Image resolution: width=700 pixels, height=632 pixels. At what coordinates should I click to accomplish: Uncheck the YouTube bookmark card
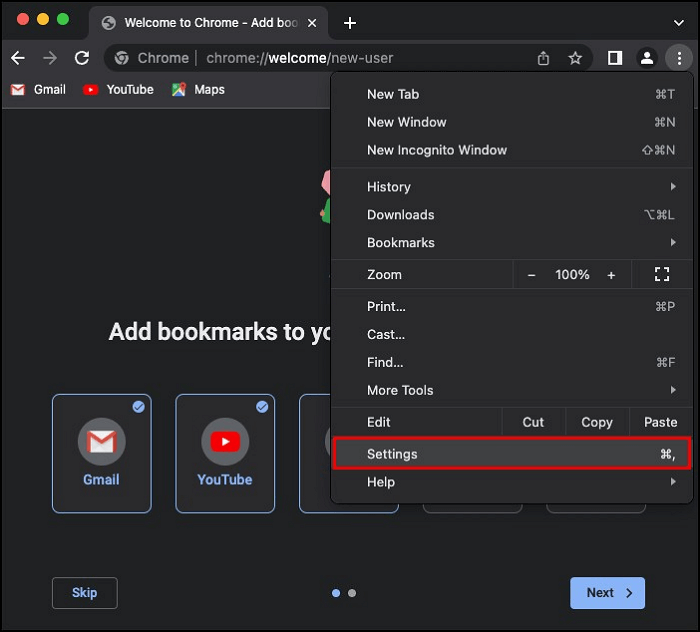pos(225,453)
